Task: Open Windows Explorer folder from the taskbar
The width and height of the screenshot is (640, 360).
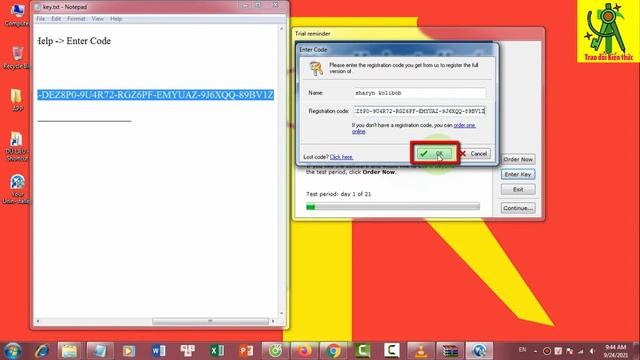Action: click(x=69, y=351)
